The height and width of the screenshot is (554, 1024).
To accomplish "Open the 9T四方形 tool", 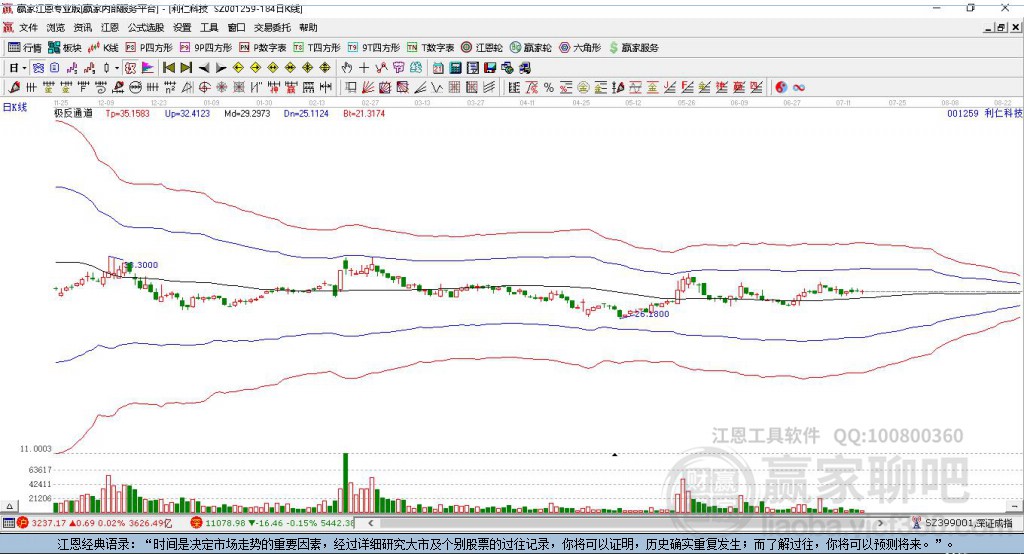I will pyautogui.click(x=374, y=48).
